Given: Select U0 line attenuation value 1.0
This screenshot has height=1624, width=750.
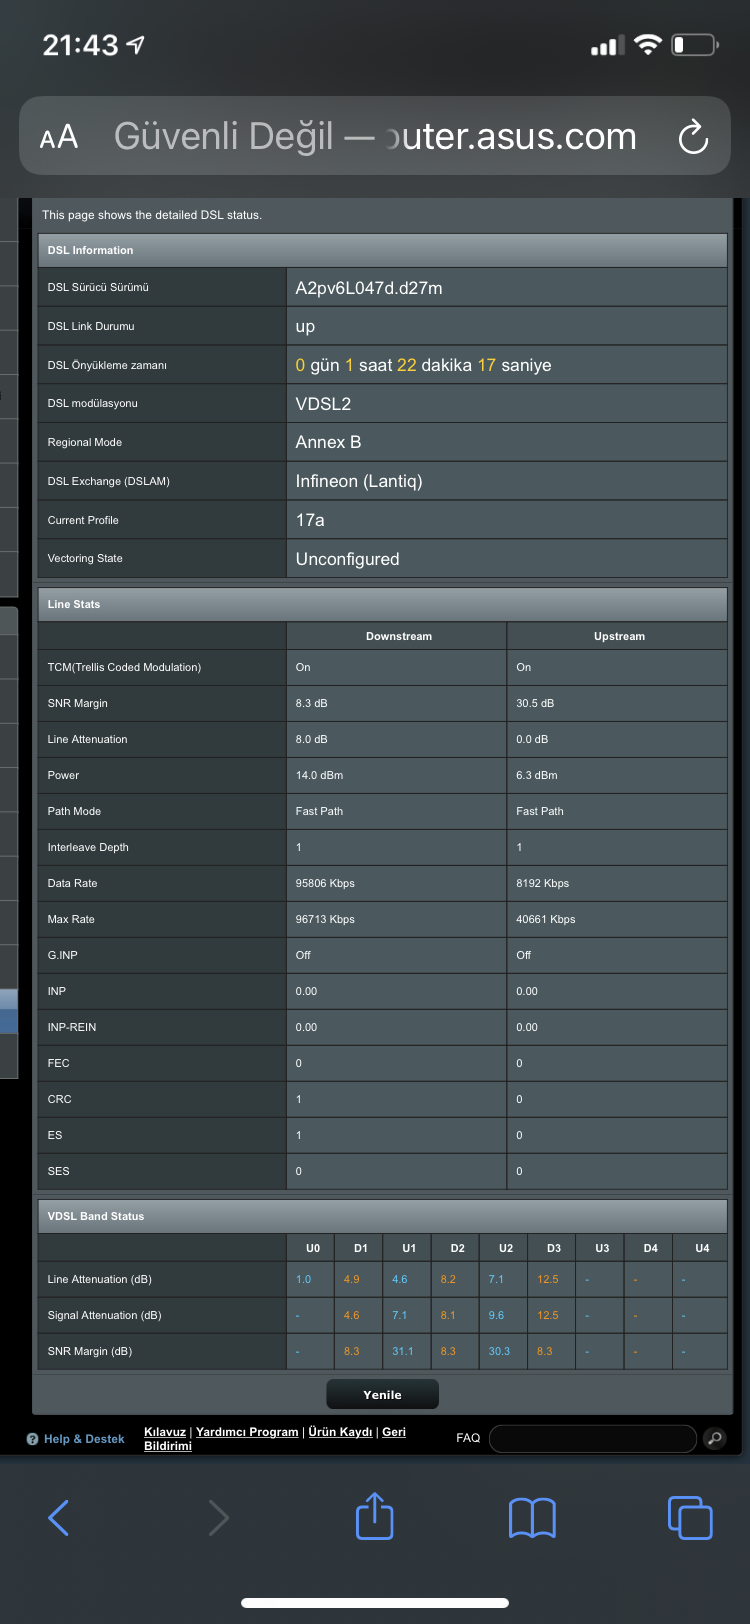Looking at the screenshot, I should (x=303, y=1279).
